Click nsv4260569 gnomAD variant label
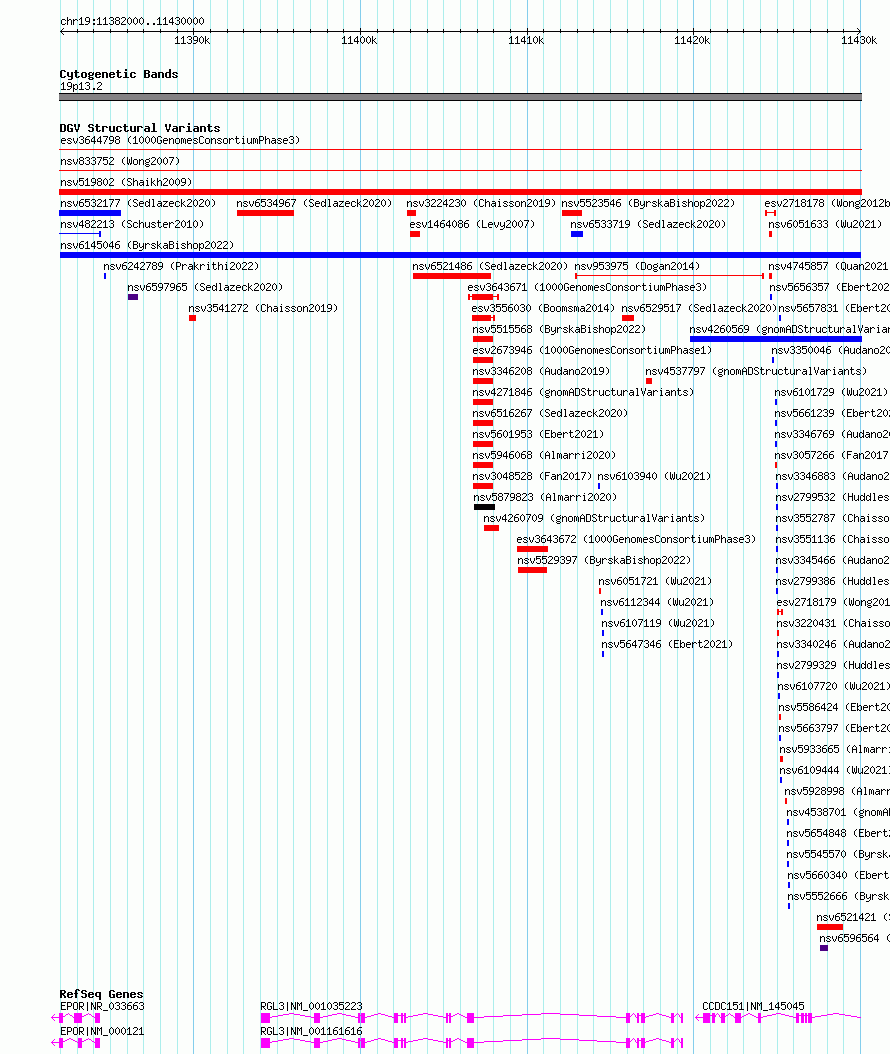Viewport: 890px width, 1054px height. pyautogui.click(x=789, y=329)
